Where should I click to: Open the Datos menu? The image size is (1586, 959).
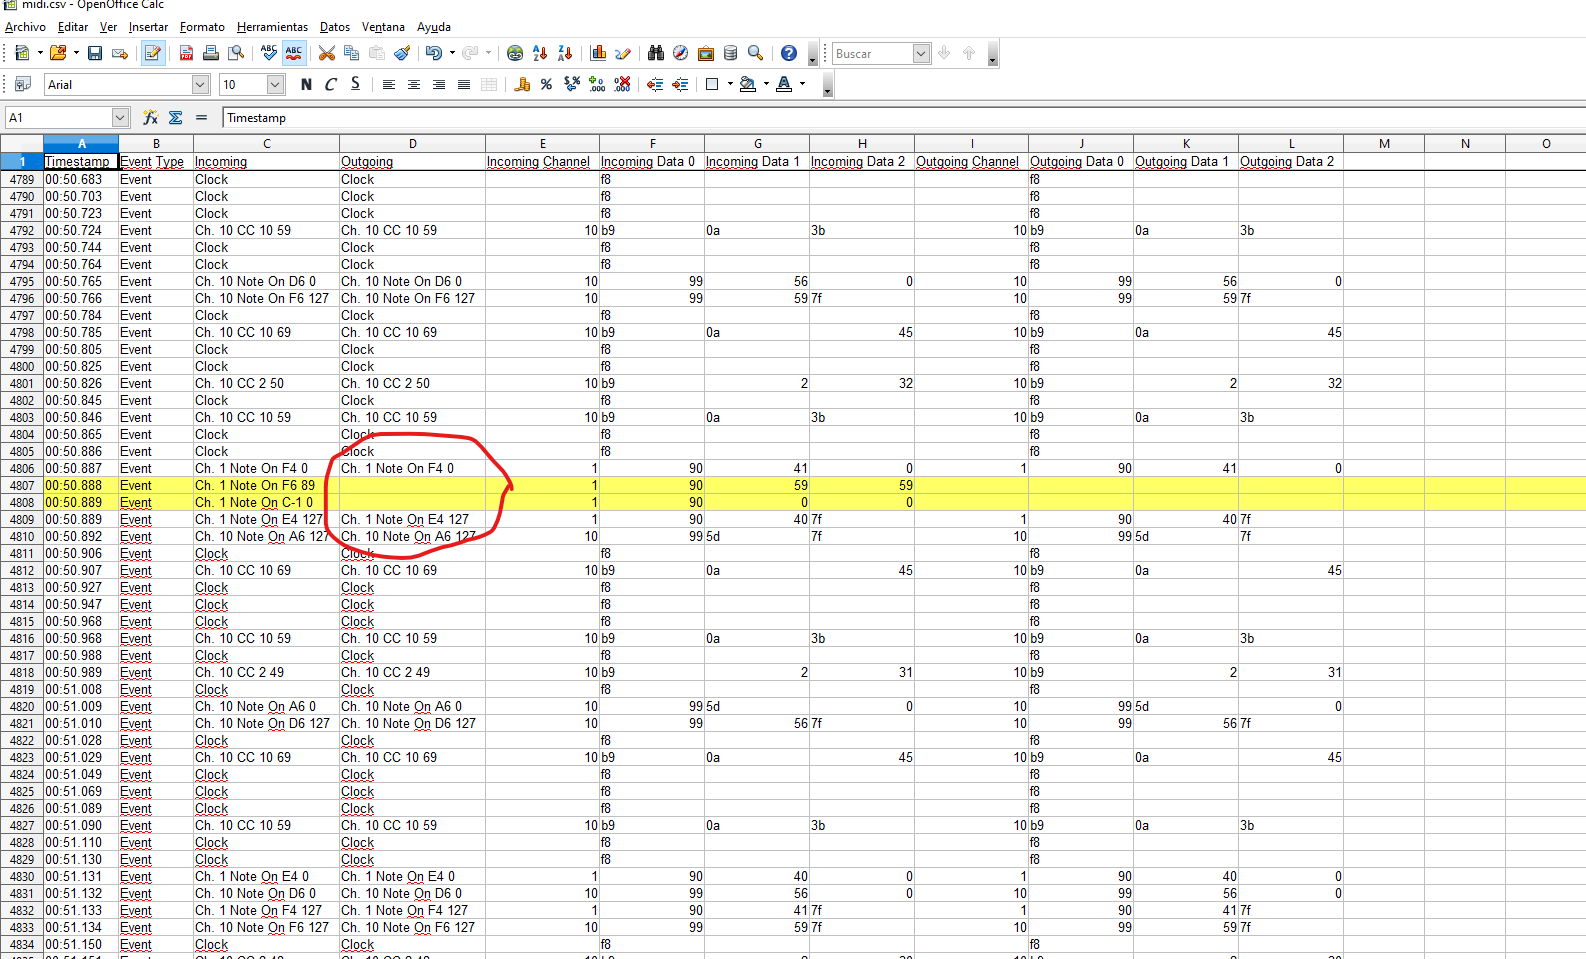(334, 27)
